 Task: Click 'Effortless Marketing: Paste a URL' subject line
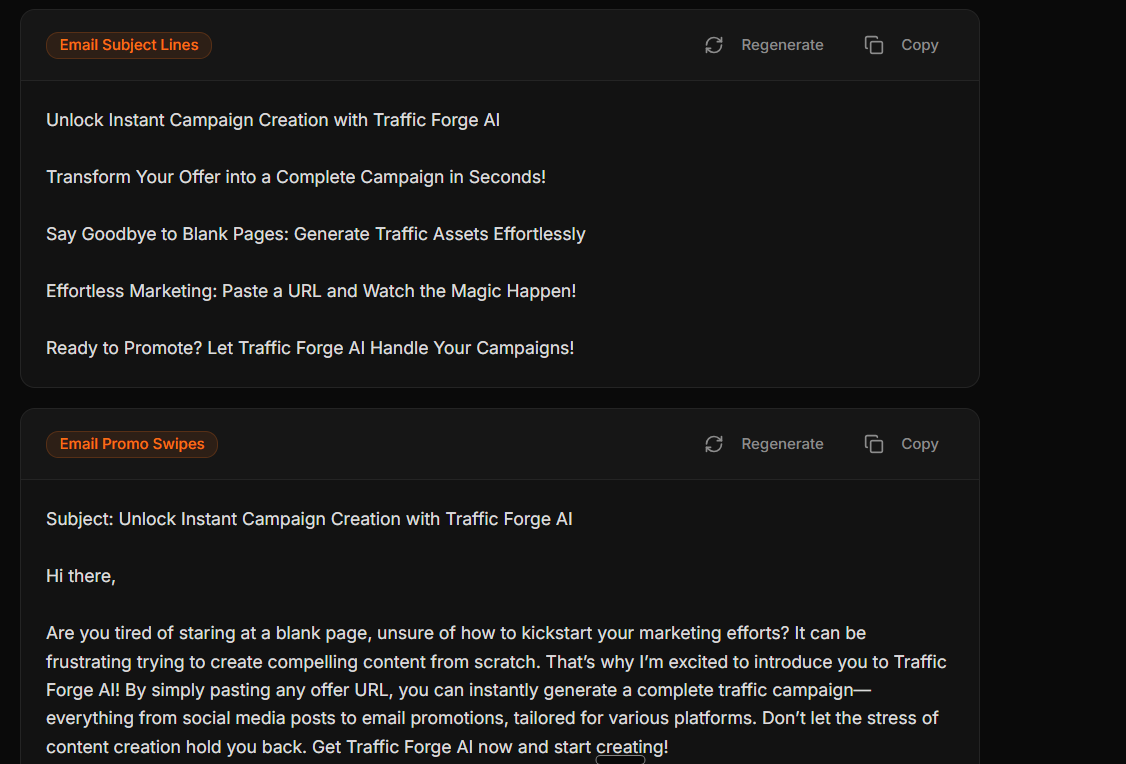coord(311,291)
